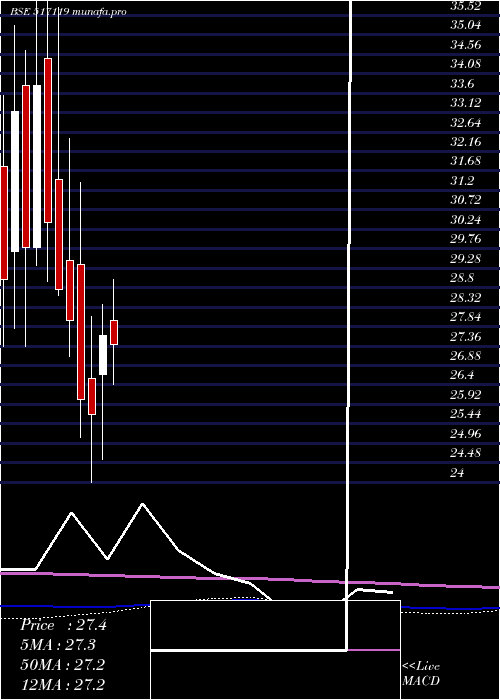Click the <<Live MACD label
This screenshot has height=700, width=500.
click(421, 674)
